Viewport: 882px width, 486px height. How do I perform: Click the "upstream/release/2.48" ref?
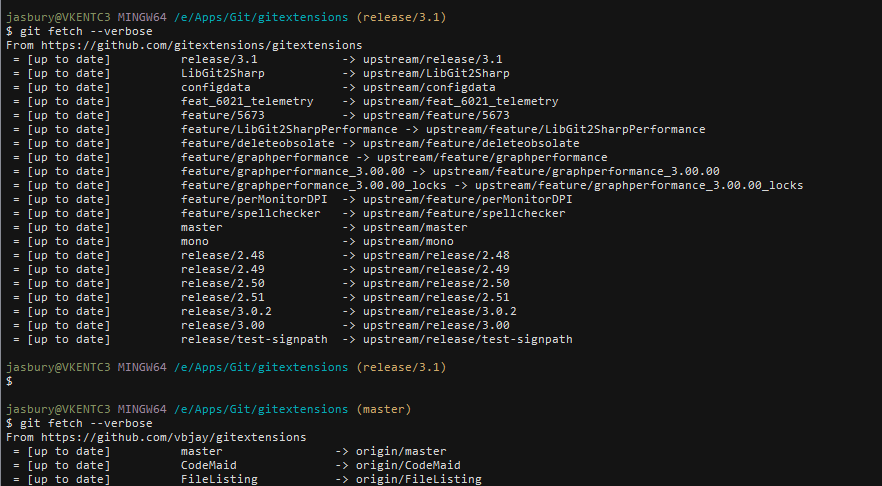(436, 255)
